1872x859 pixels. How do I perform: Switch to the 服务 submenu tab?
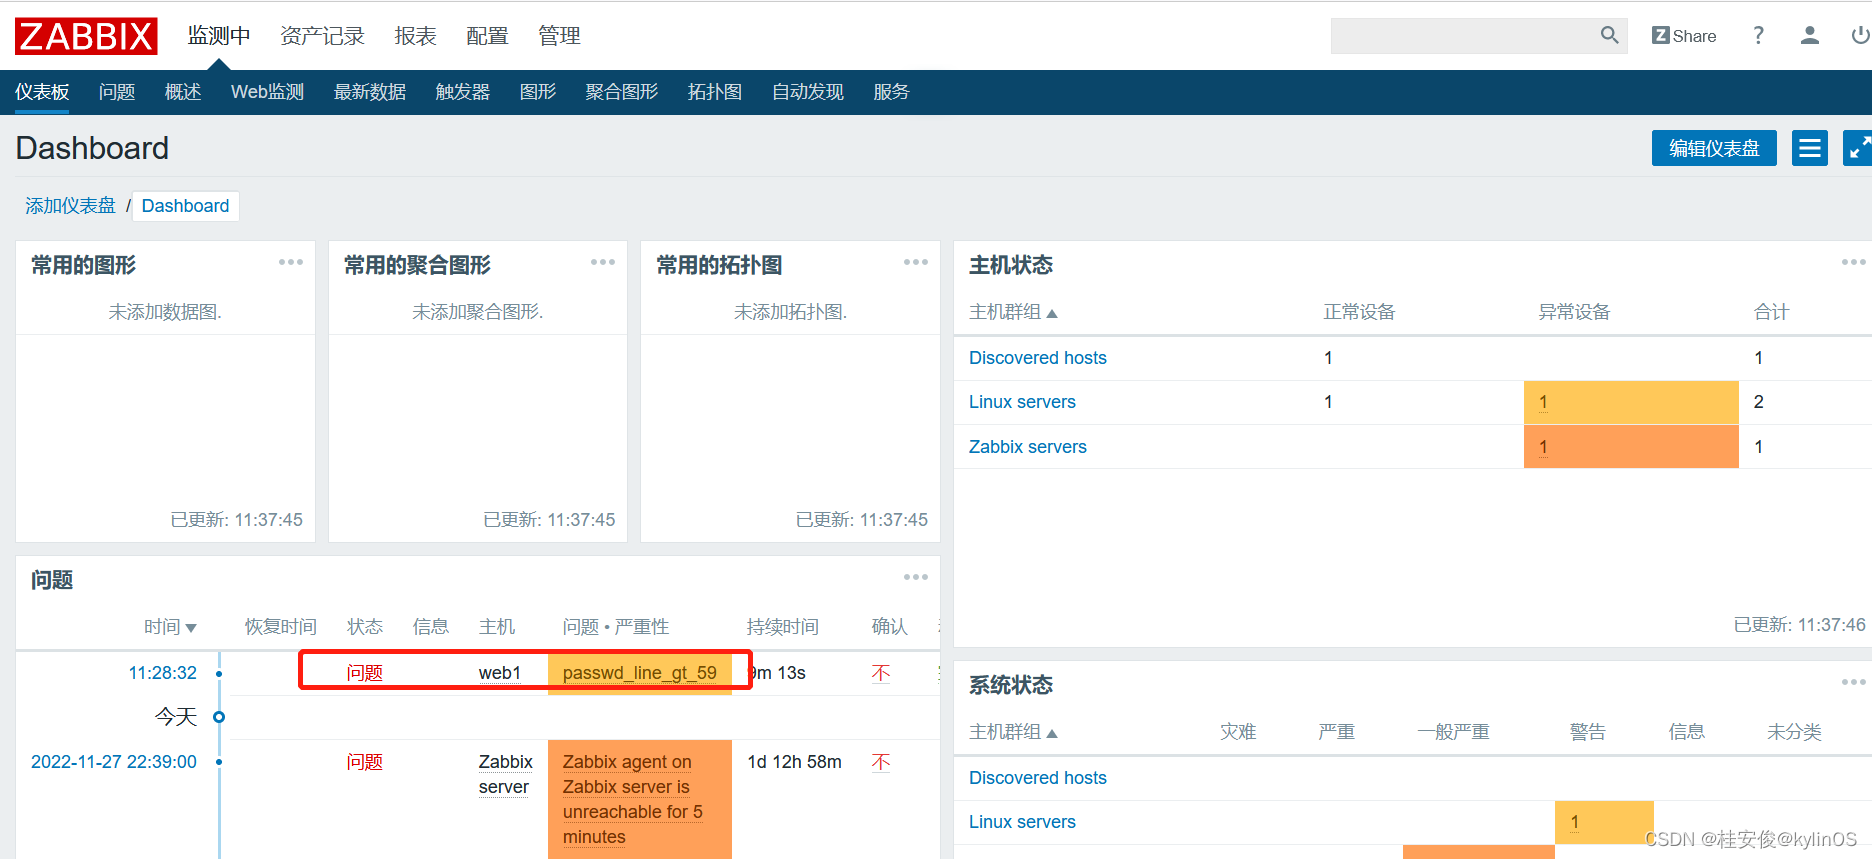click(x=891, y=92)
